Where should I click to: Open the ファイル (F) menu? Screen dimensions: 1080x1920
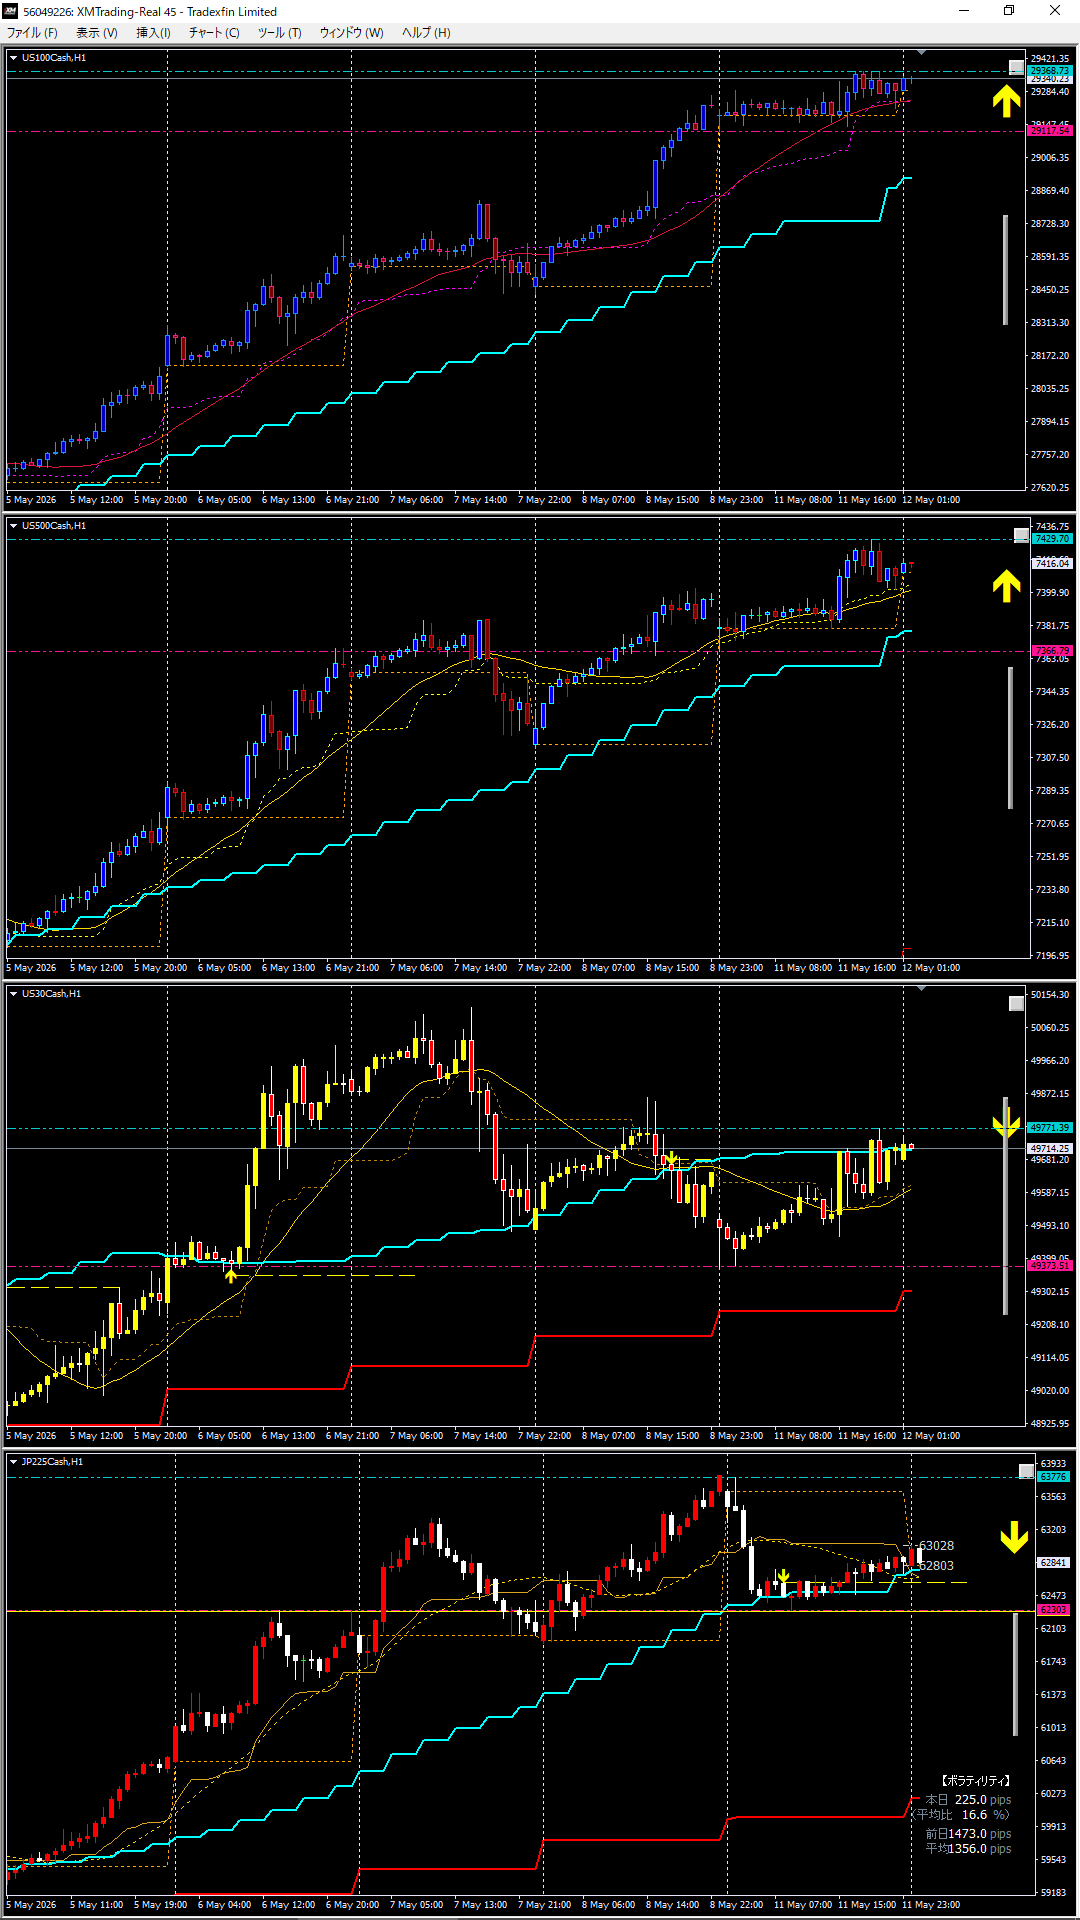[32, 33]
